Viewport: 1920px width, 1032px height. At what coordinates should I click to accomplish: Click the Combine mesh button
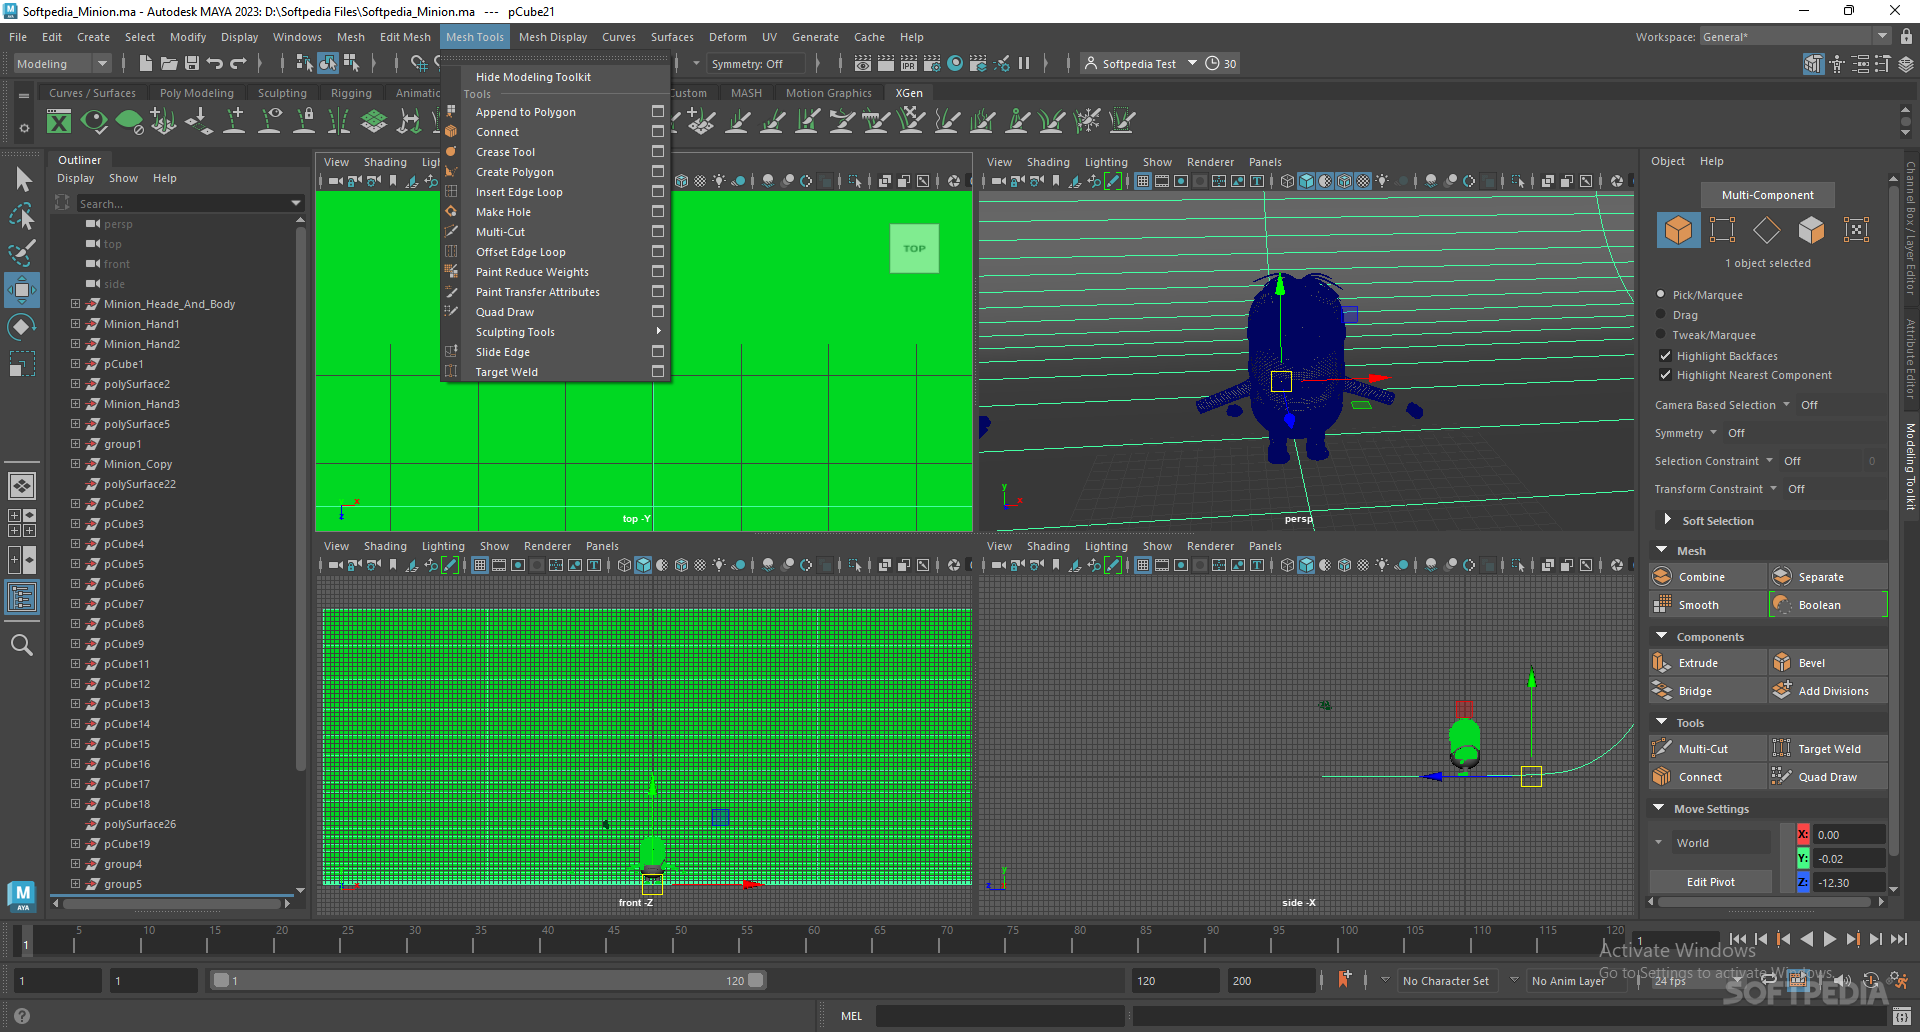(1708, 577)
